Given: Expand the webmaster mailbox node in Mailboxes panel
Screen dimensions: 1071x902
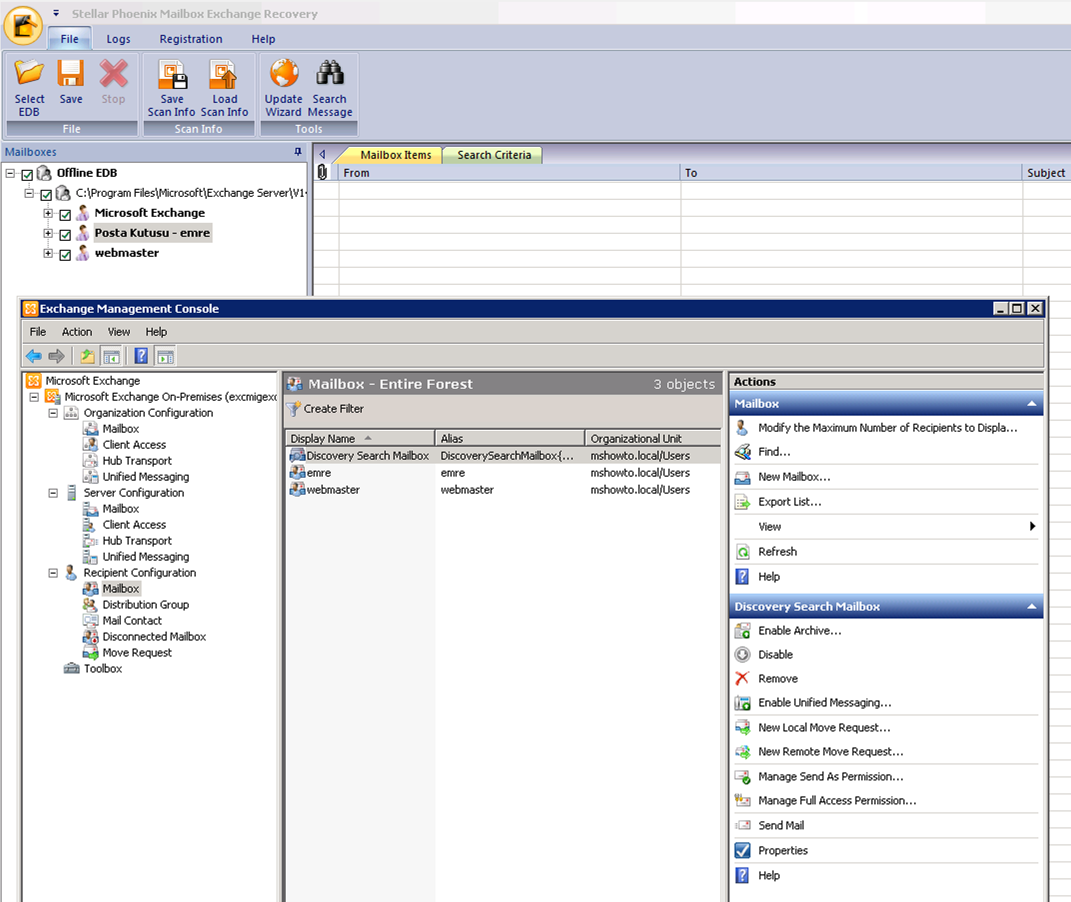Looking at the screenshot, I should tap(48, 253).
